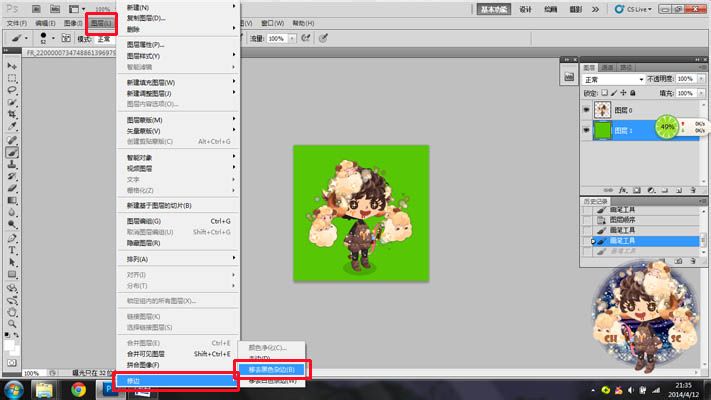Toggle lock position icon
This screenshot has height=400, width=711.
coord(623,93)
